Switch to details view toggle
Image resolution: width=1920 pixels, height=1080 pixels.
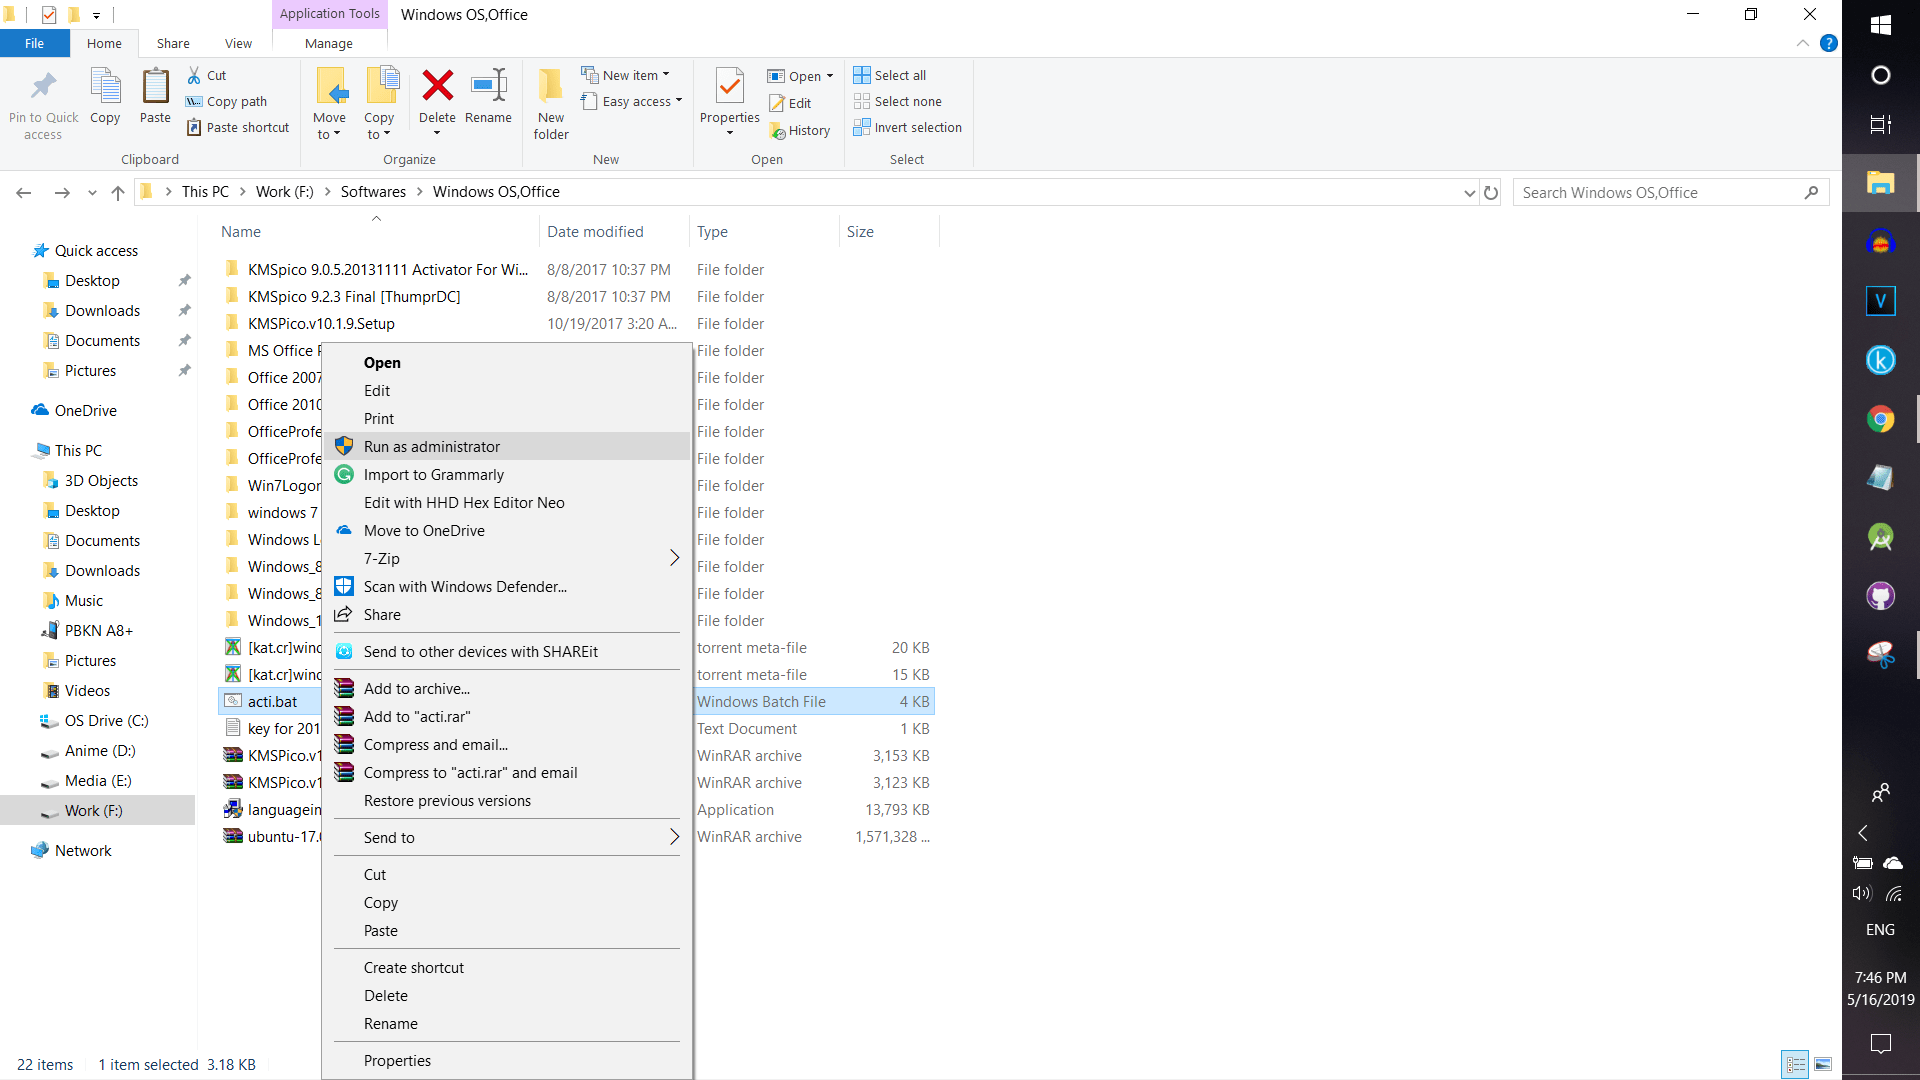(x=1796, y=1064)
